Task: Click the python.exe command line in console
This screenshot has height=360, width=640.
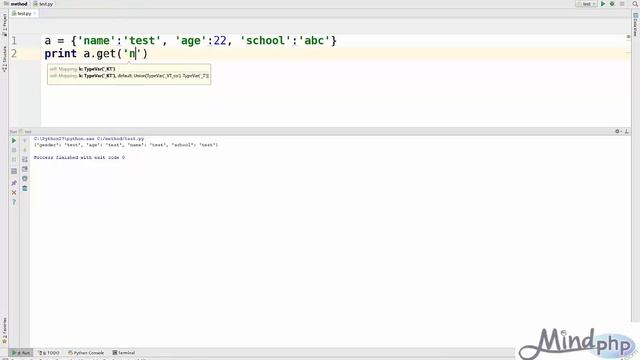Action: (89, 139)
